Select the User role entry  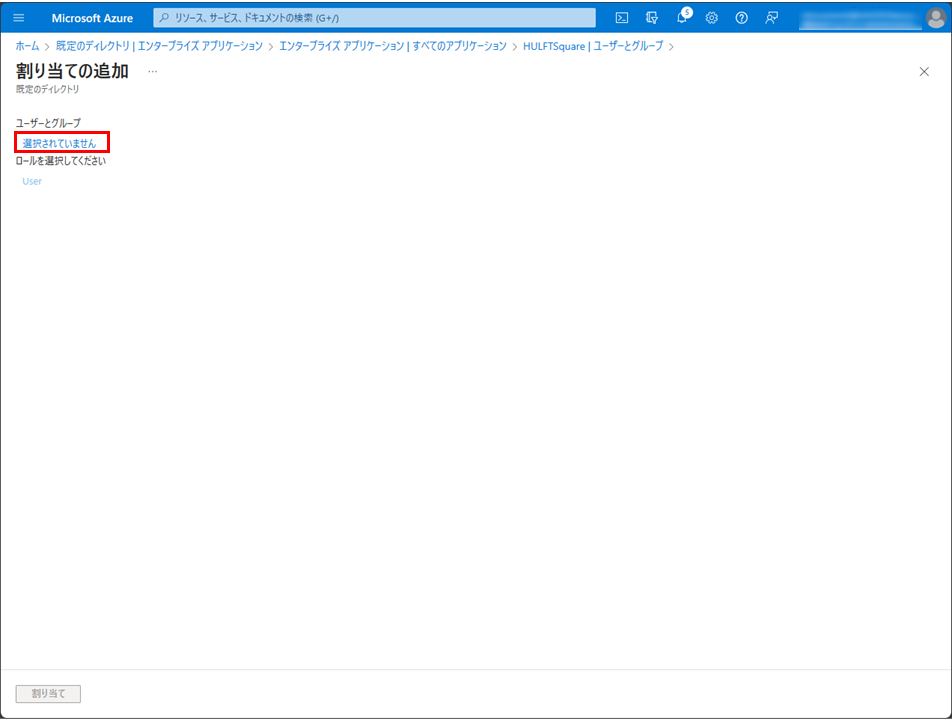coord(32,181)
